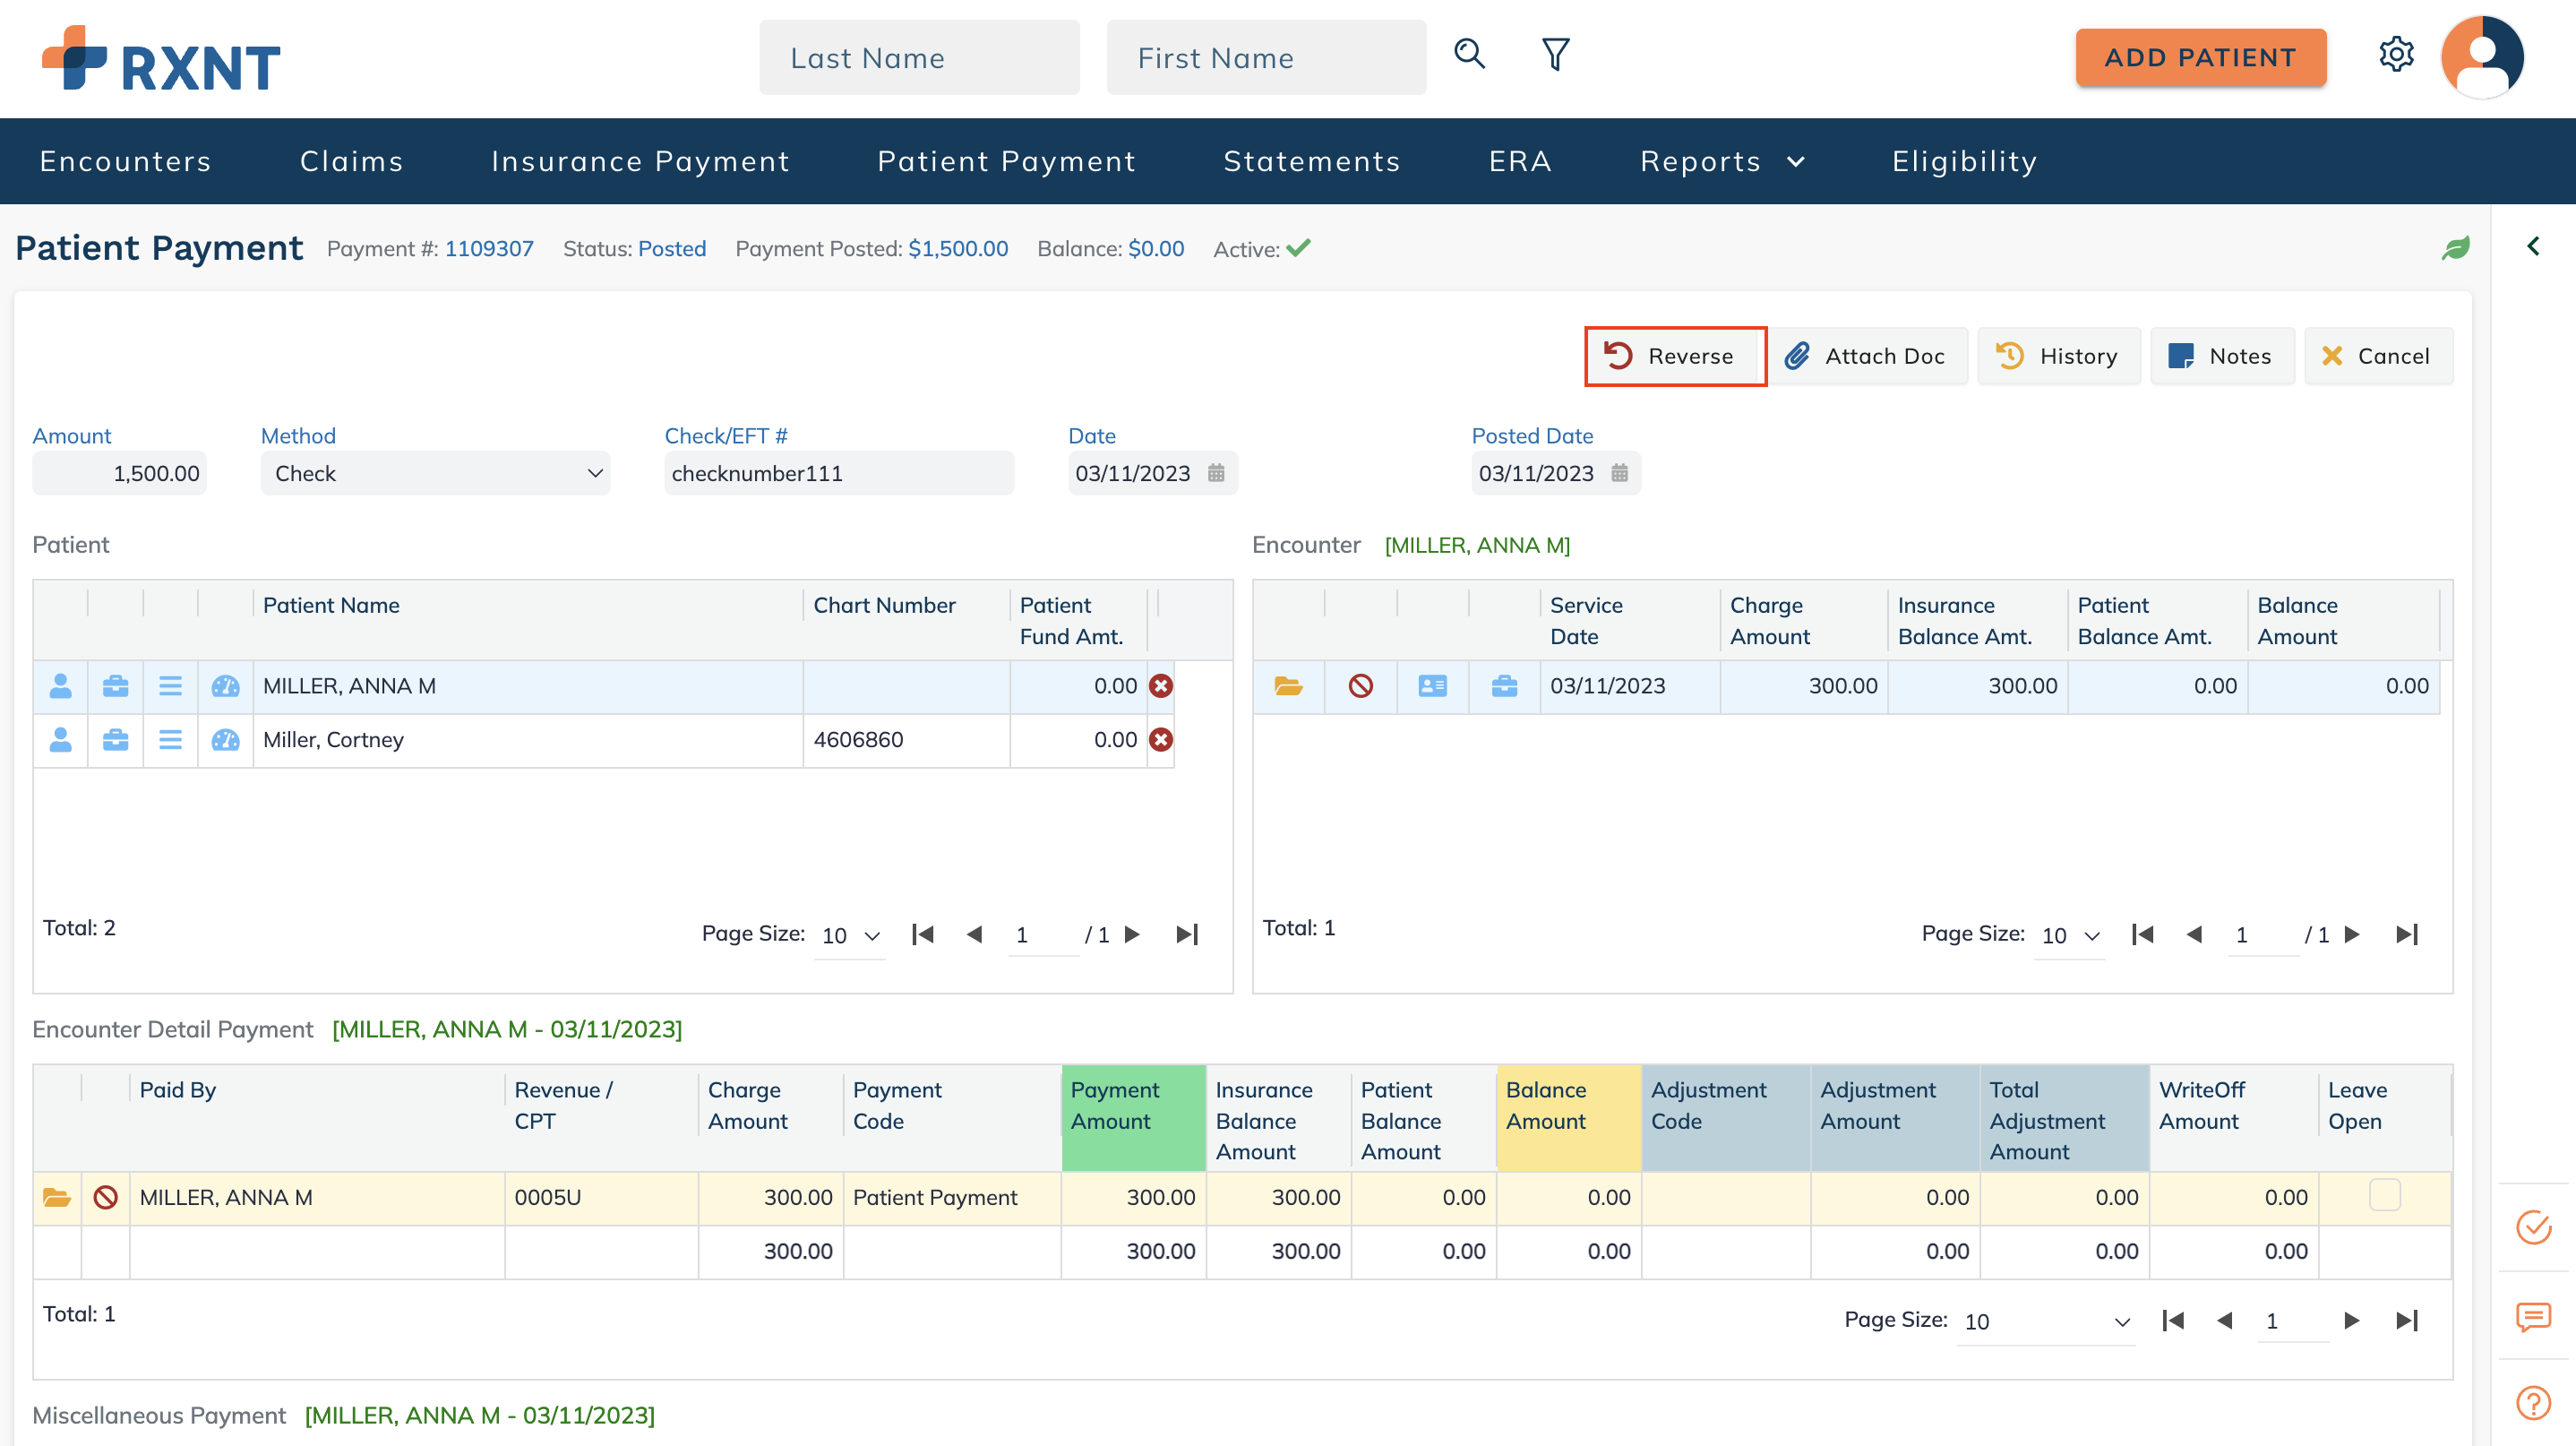Image resolution: width=2576 pixels, height=1446 pixels.
Task: Open briefcase icon for Miller, Cortney
Action: click(x=115, y=740)
